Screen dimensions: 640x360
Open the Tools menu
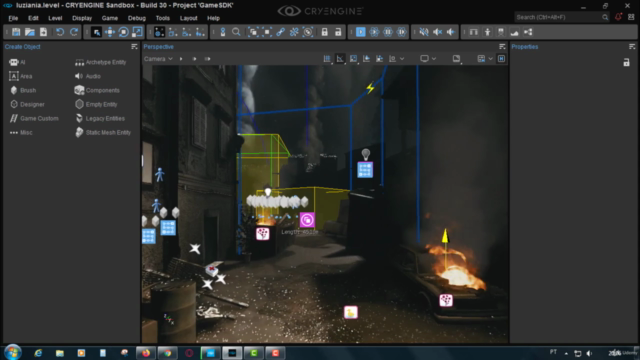click(162, 18)
